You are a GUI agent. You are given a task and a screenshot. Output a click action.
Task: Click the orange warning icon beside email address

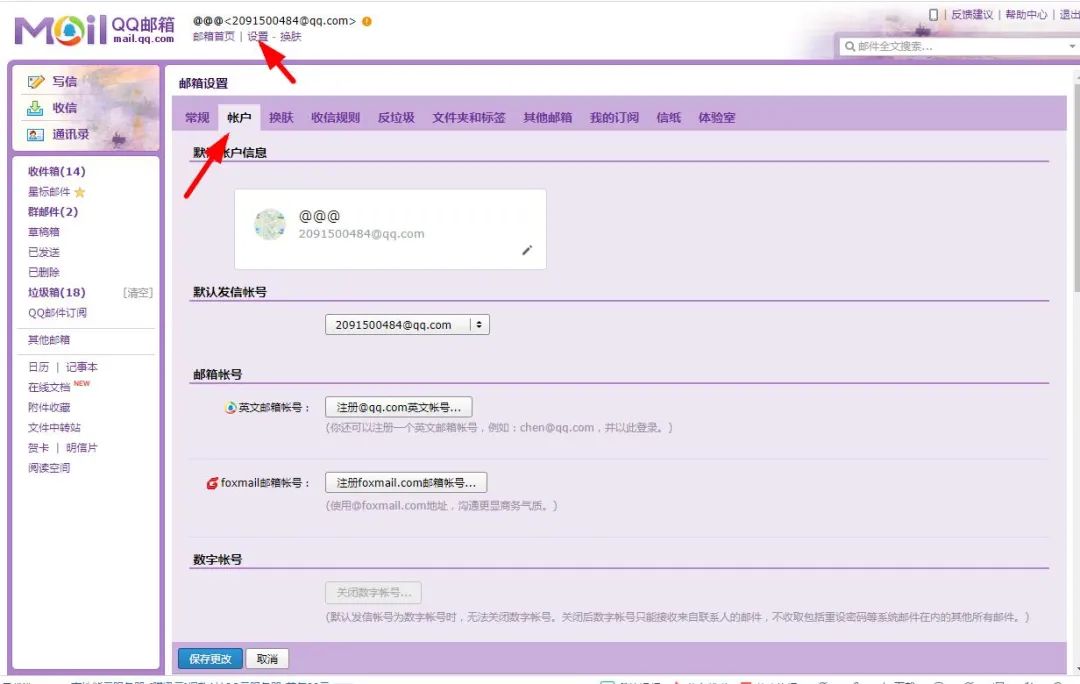pos(367,21)
